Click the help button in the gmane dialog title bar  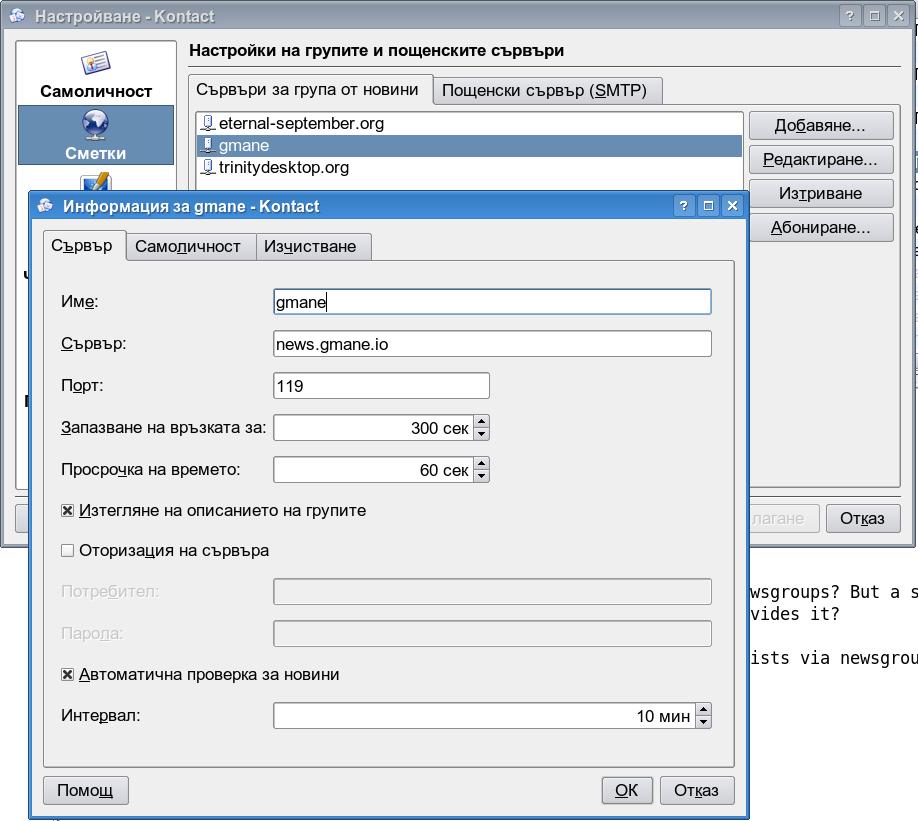pos(683,206)
